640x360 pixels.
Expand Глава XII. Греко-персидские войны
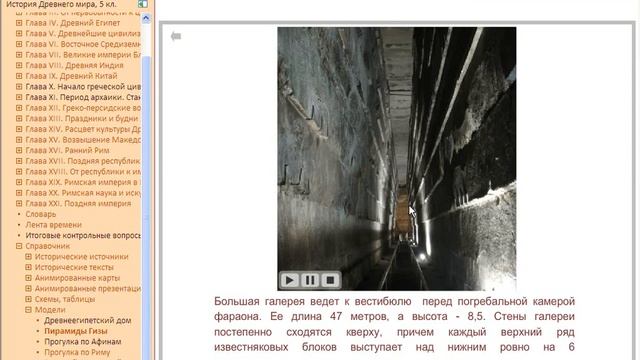click(x=19, y=108)
